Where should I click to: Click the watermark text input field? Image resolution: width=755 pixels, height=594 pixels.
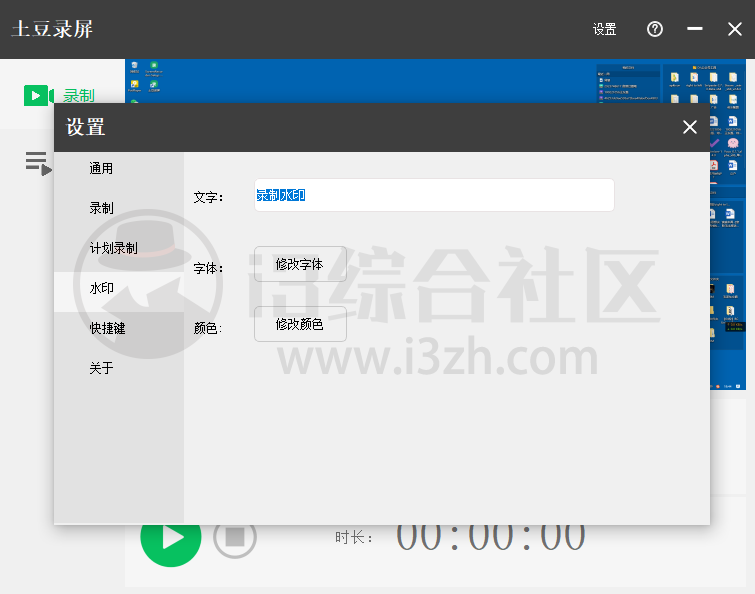(434, 195)
